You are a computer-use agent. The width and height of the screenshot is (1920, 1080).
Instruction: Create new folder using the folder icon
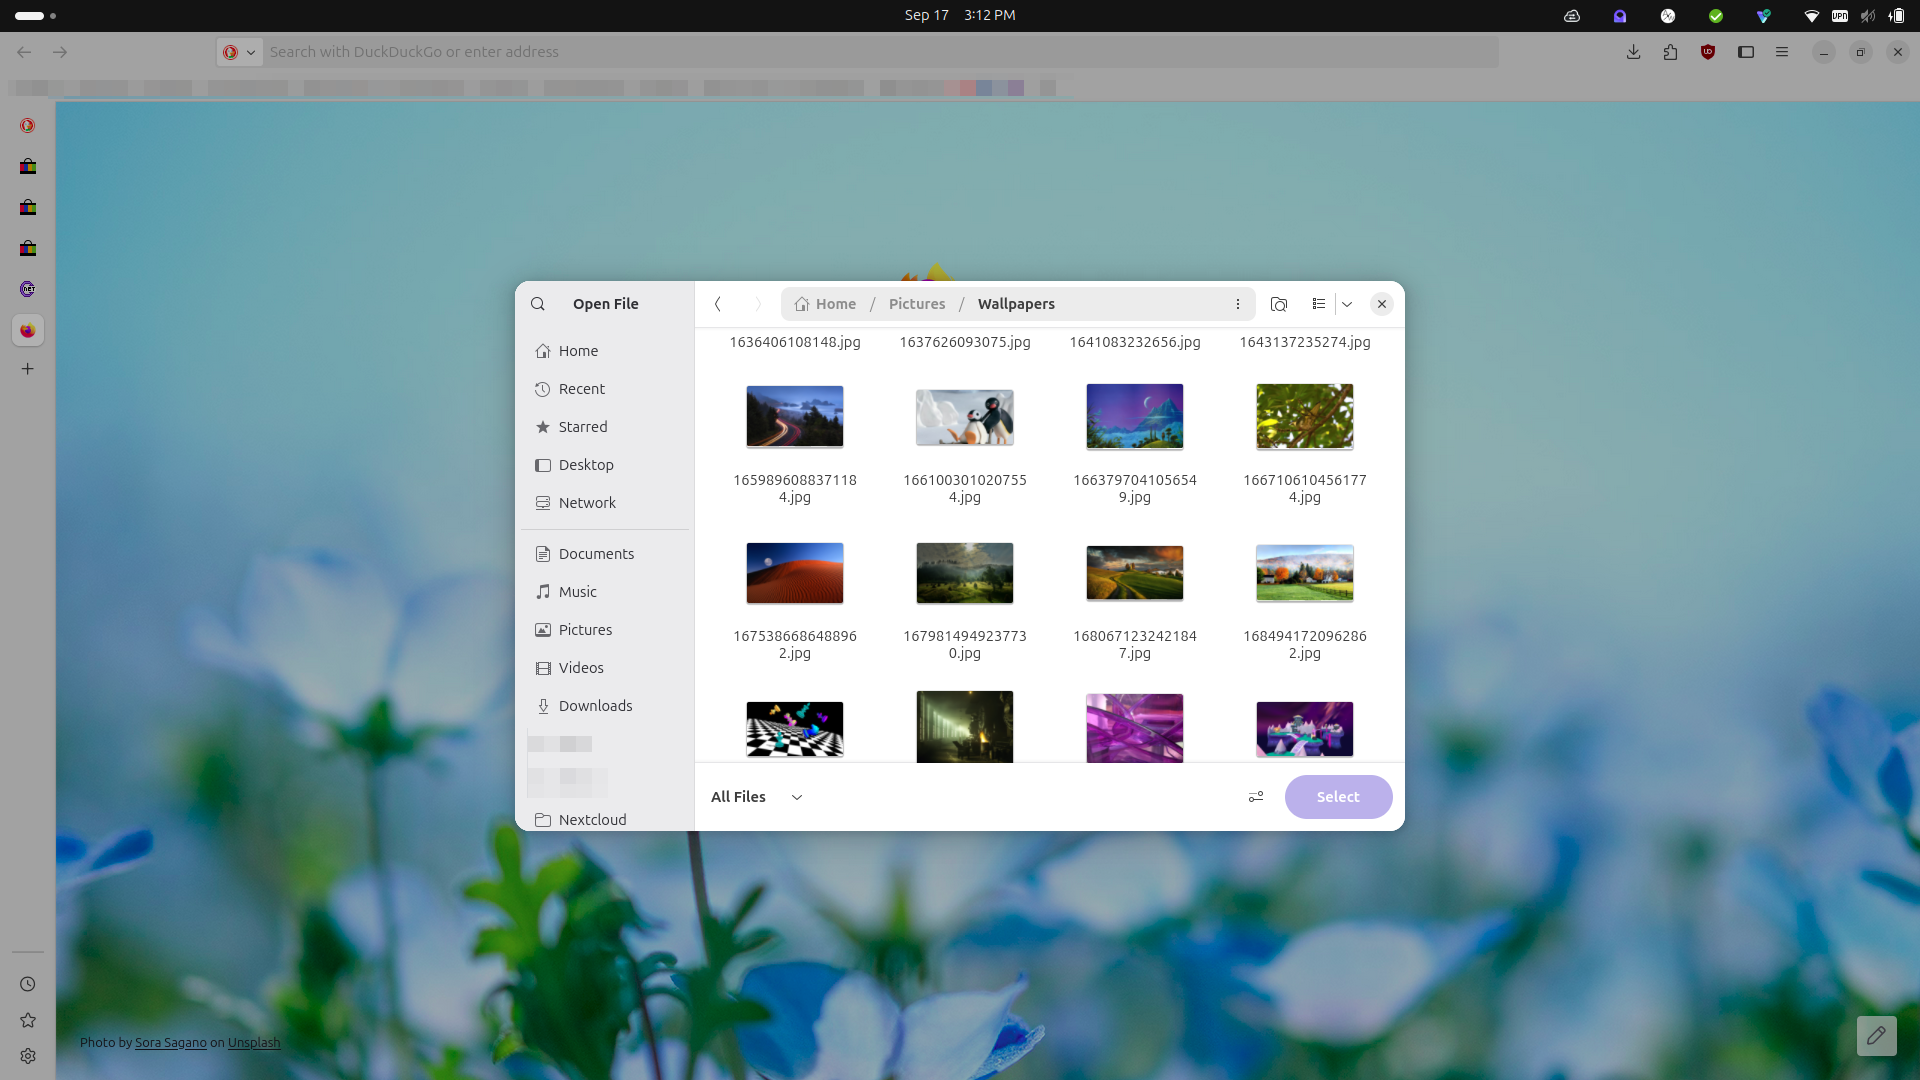tap(1278, 304)
